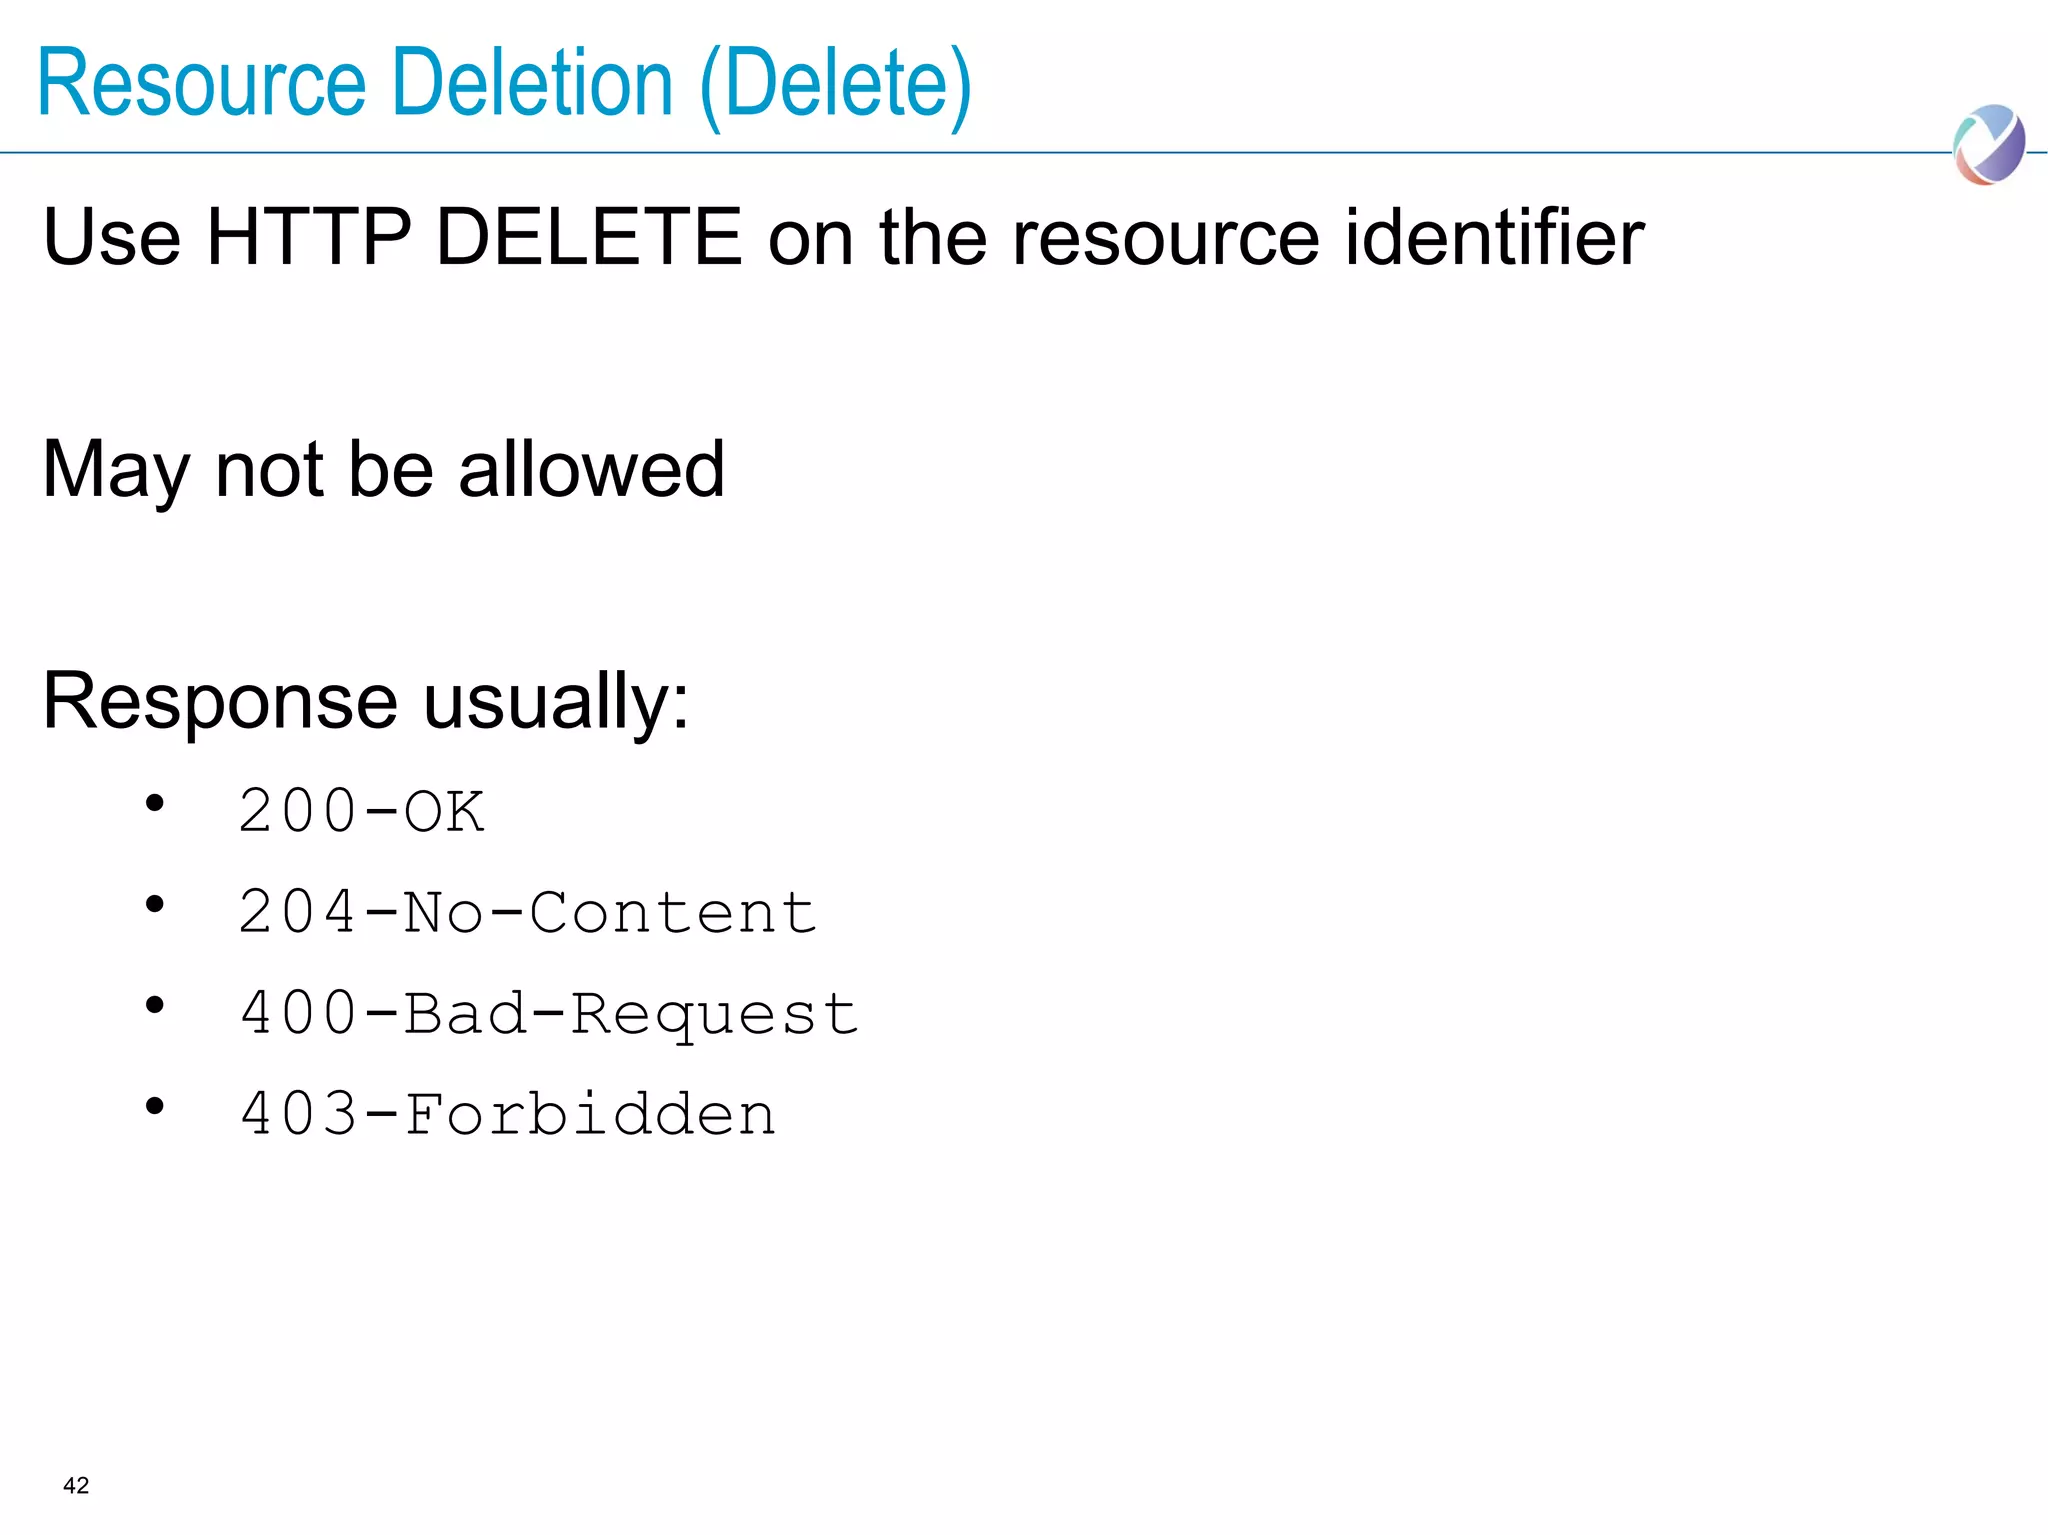Screen dimensions: 2048x1535
Task: Click the "May not be allowed" line
Action: (383, 469)
